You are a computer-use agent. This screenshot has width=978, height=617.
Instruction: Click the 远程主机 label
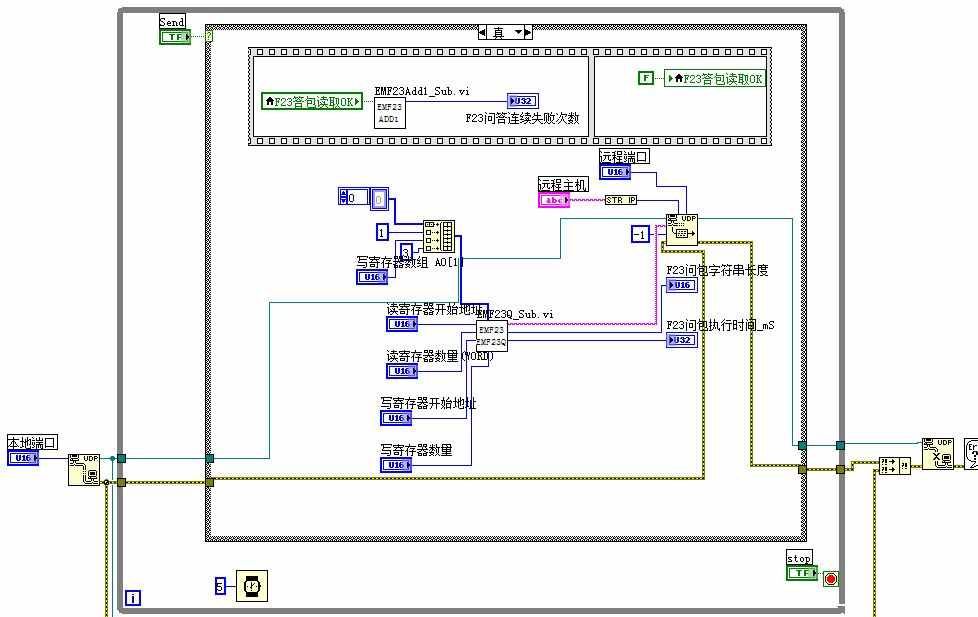[563, 185]
